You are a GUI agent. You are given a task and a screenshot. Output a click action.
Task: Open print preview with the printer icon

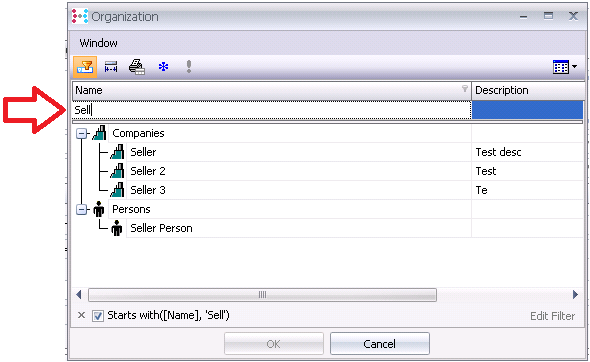point(137,67)
